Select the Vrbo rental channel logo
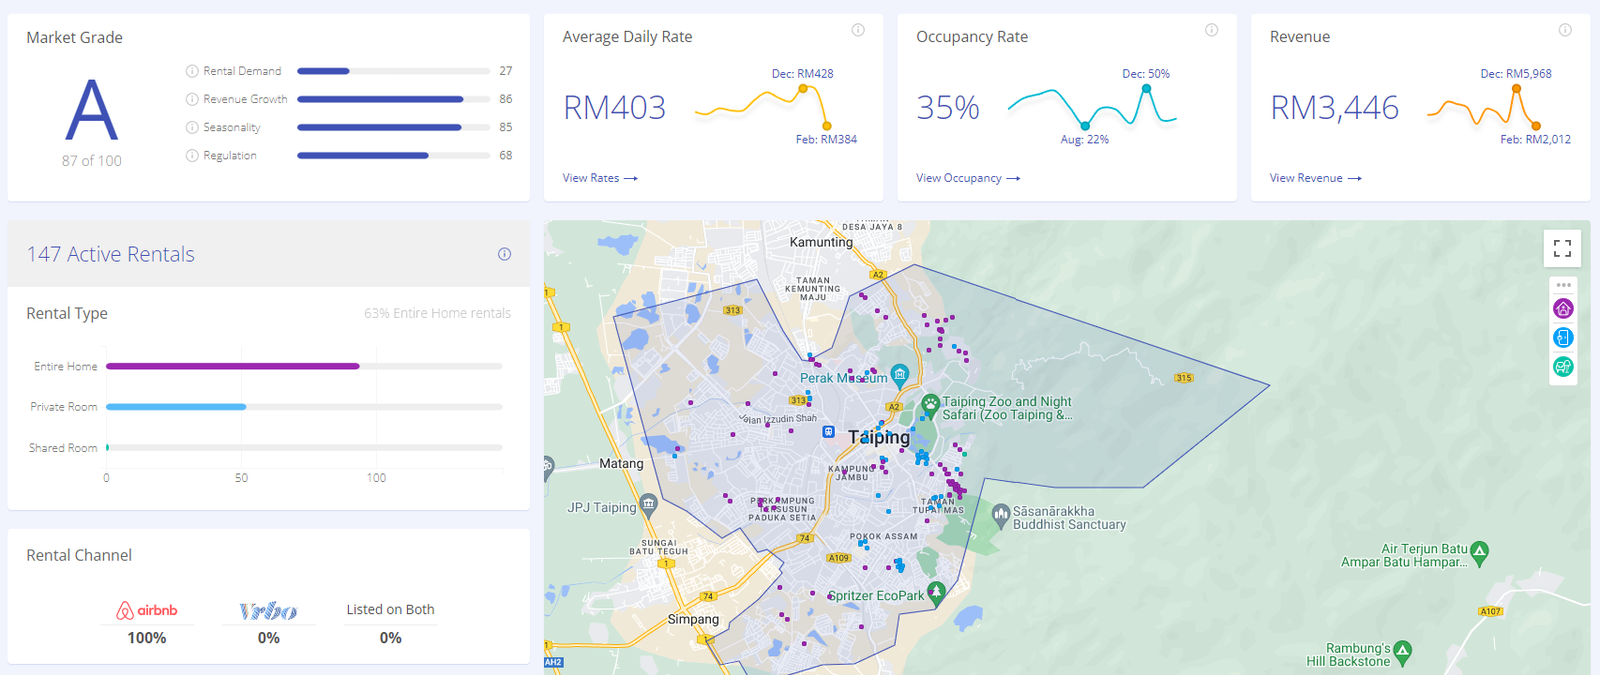1600x675 pixels. tap(268, 610)
